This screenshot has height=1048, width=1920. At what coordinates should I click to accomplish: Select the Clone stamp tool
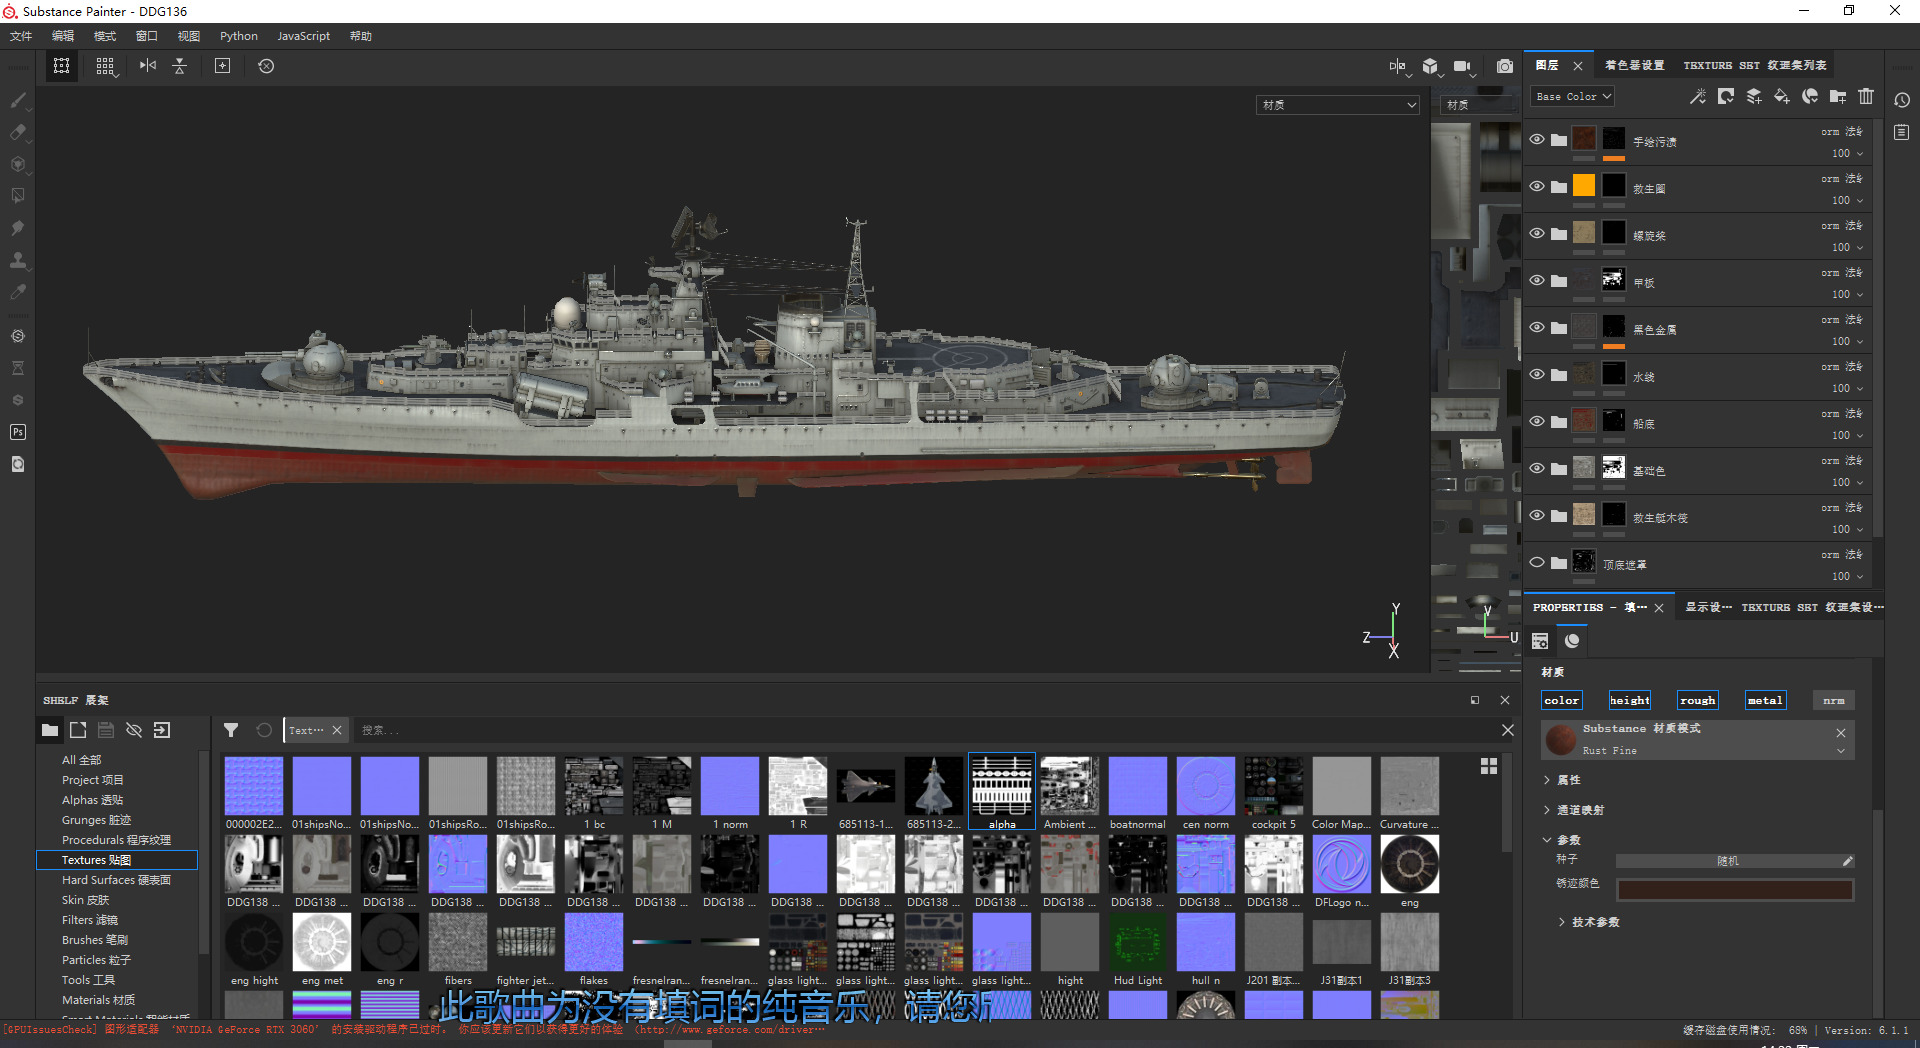[x=18, y=260]
